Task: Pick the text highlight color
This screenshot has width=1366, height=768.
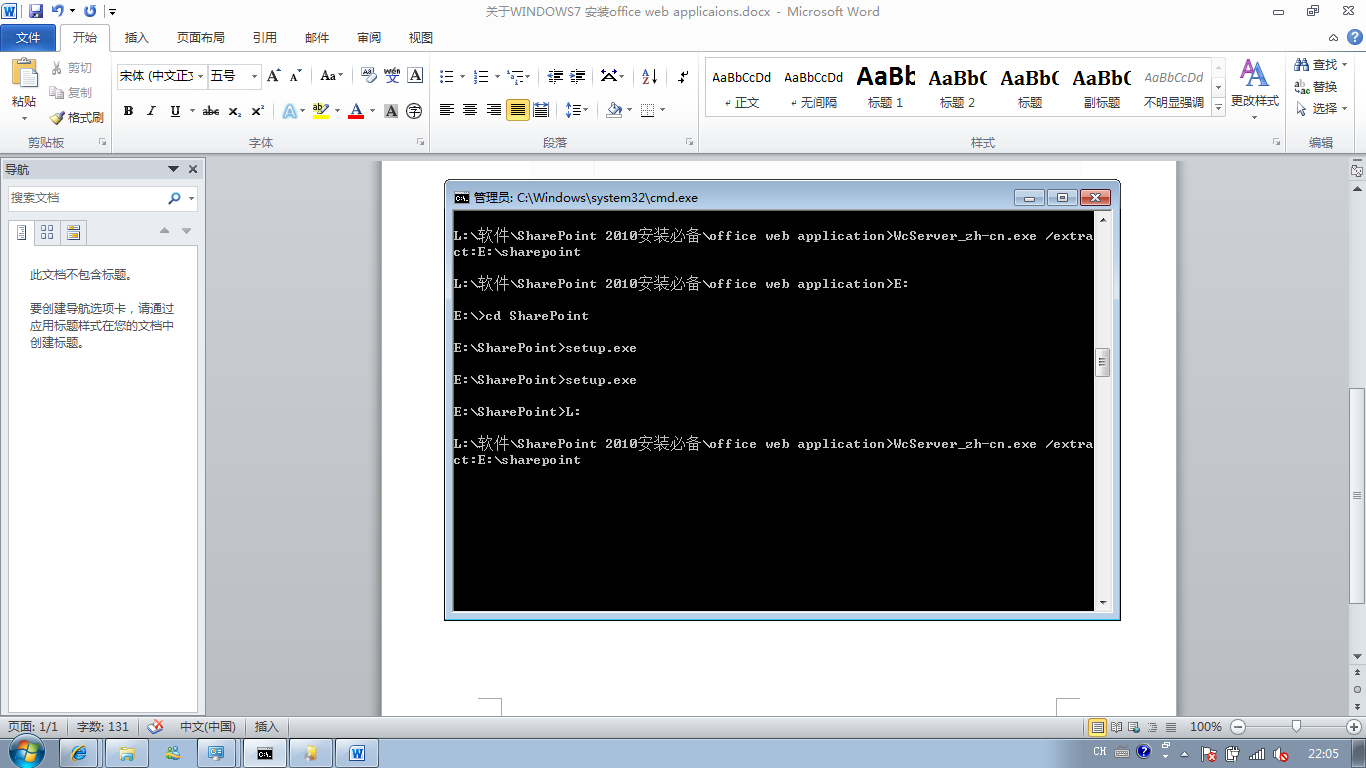Action: [320, 111]
